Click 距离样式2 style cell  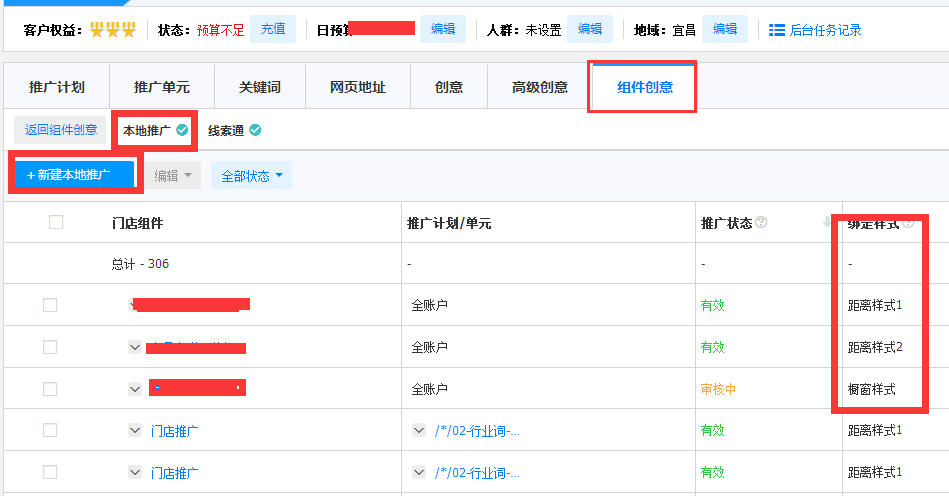pos(875,347)
